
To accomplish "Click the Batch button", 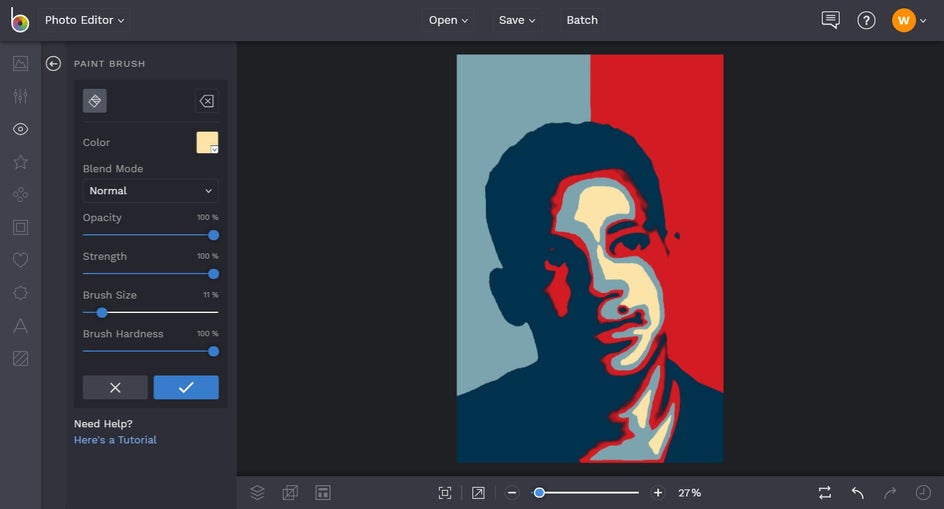I will click(582, 20).
